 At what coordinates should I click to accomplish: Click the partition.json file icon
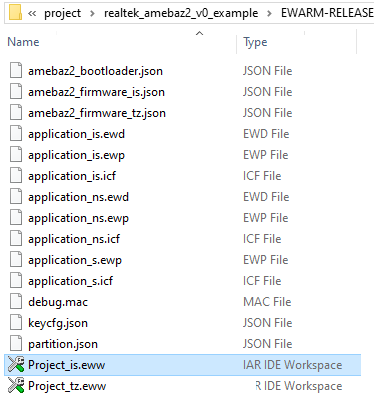tap(16, 343)
